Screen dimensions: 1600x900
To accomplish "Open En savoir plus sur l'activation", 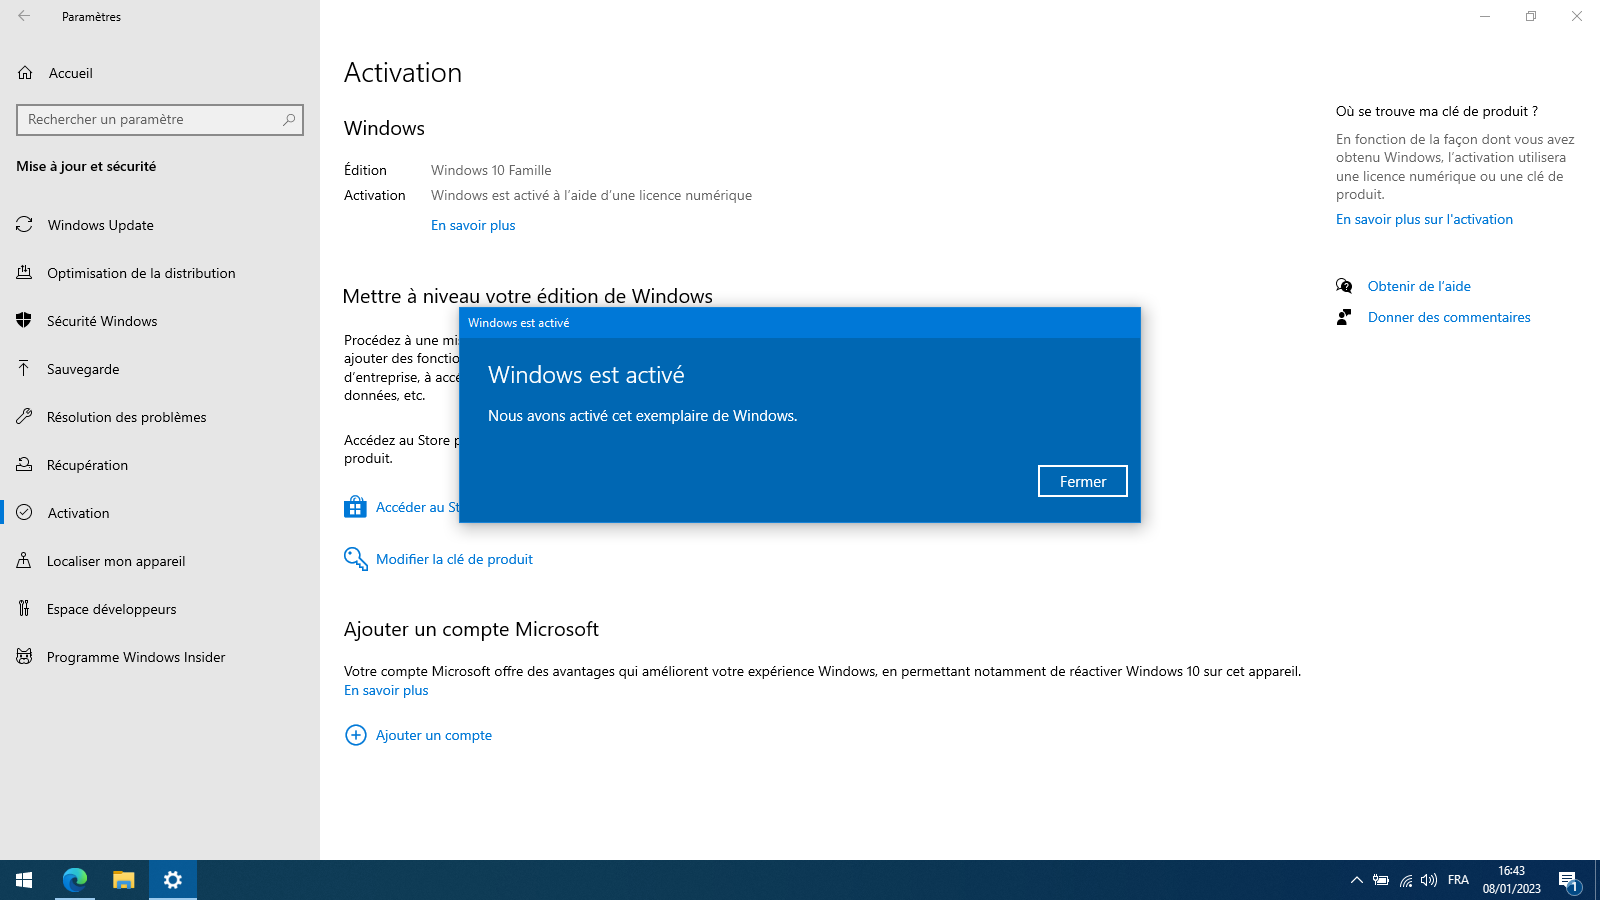I will tap(1424, 219).
